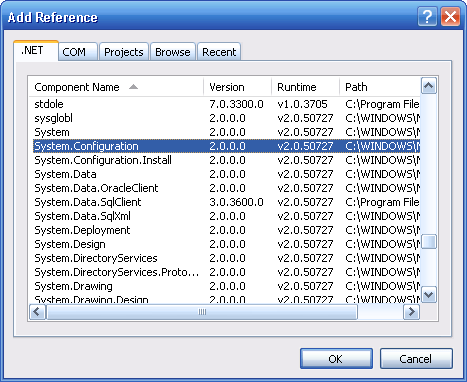
Task: Select the System.Design row
Action: click(226, 244)
